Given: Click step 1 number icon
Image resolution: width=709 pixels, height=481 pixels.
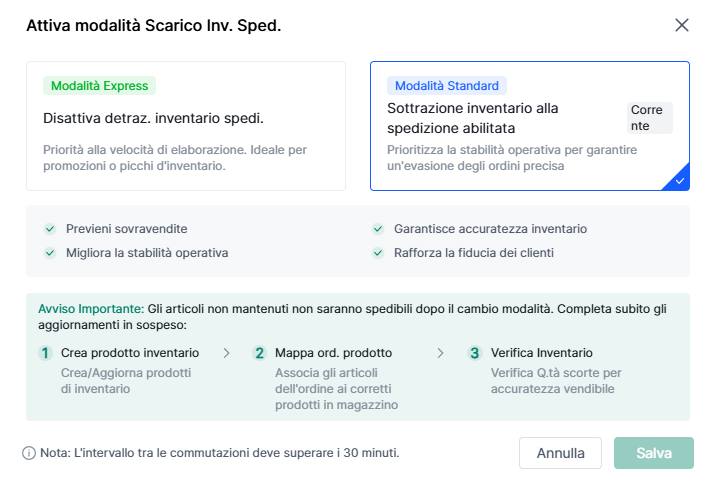Looking at the screenshot, I should pos(45,353).
